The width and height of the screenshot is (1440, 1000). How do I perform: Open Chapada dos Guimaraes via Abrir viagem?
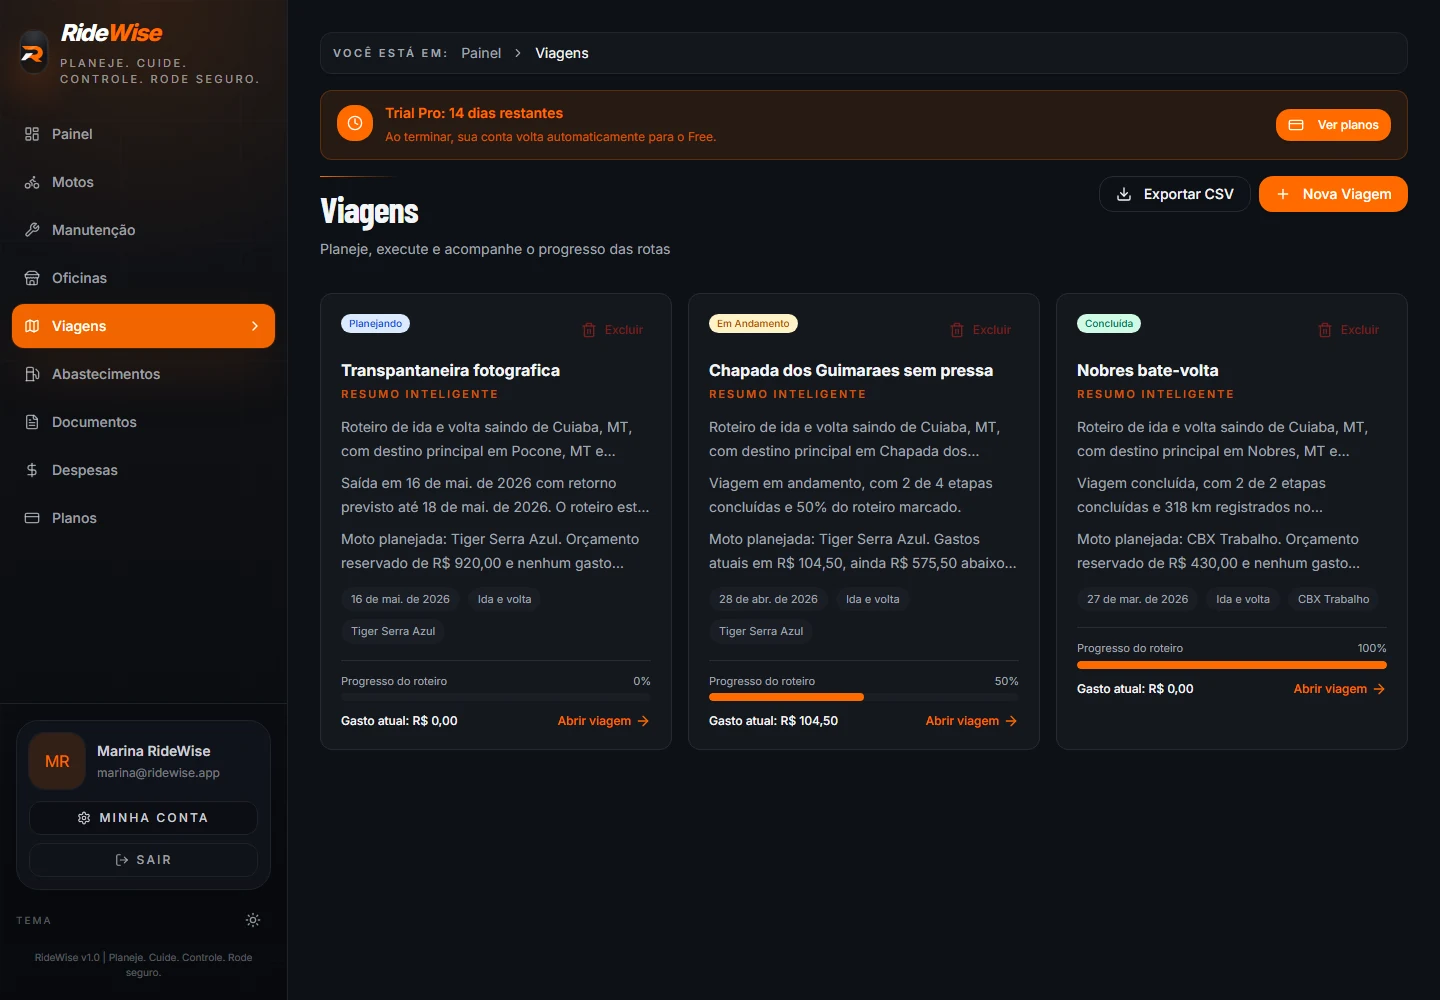point(971,721)
